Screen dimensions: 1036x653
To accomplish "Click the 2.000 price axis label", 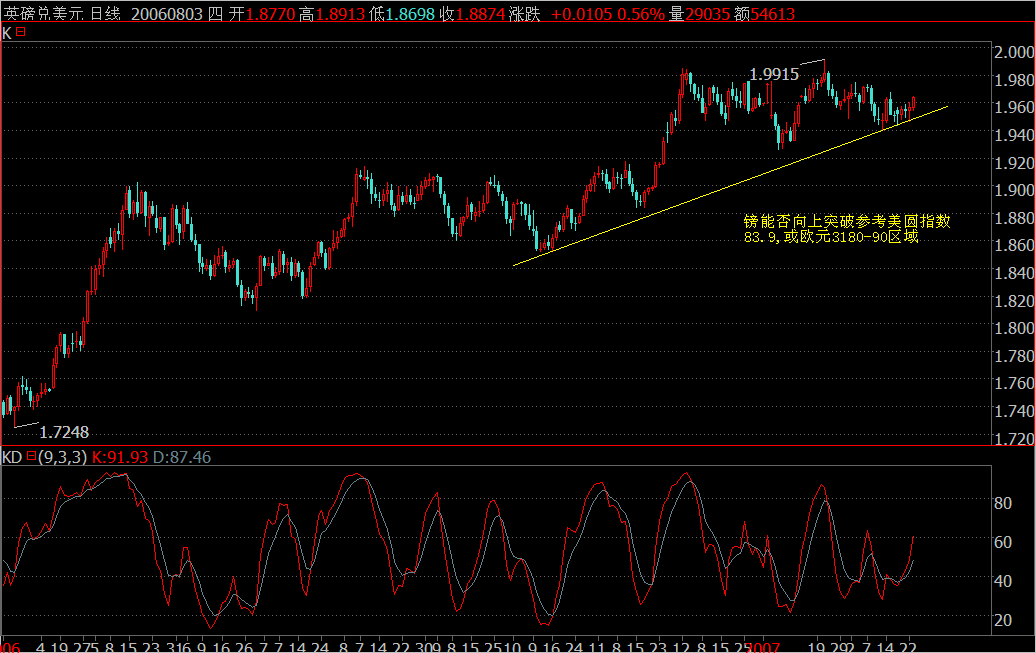I will (x=1012, y=50).
